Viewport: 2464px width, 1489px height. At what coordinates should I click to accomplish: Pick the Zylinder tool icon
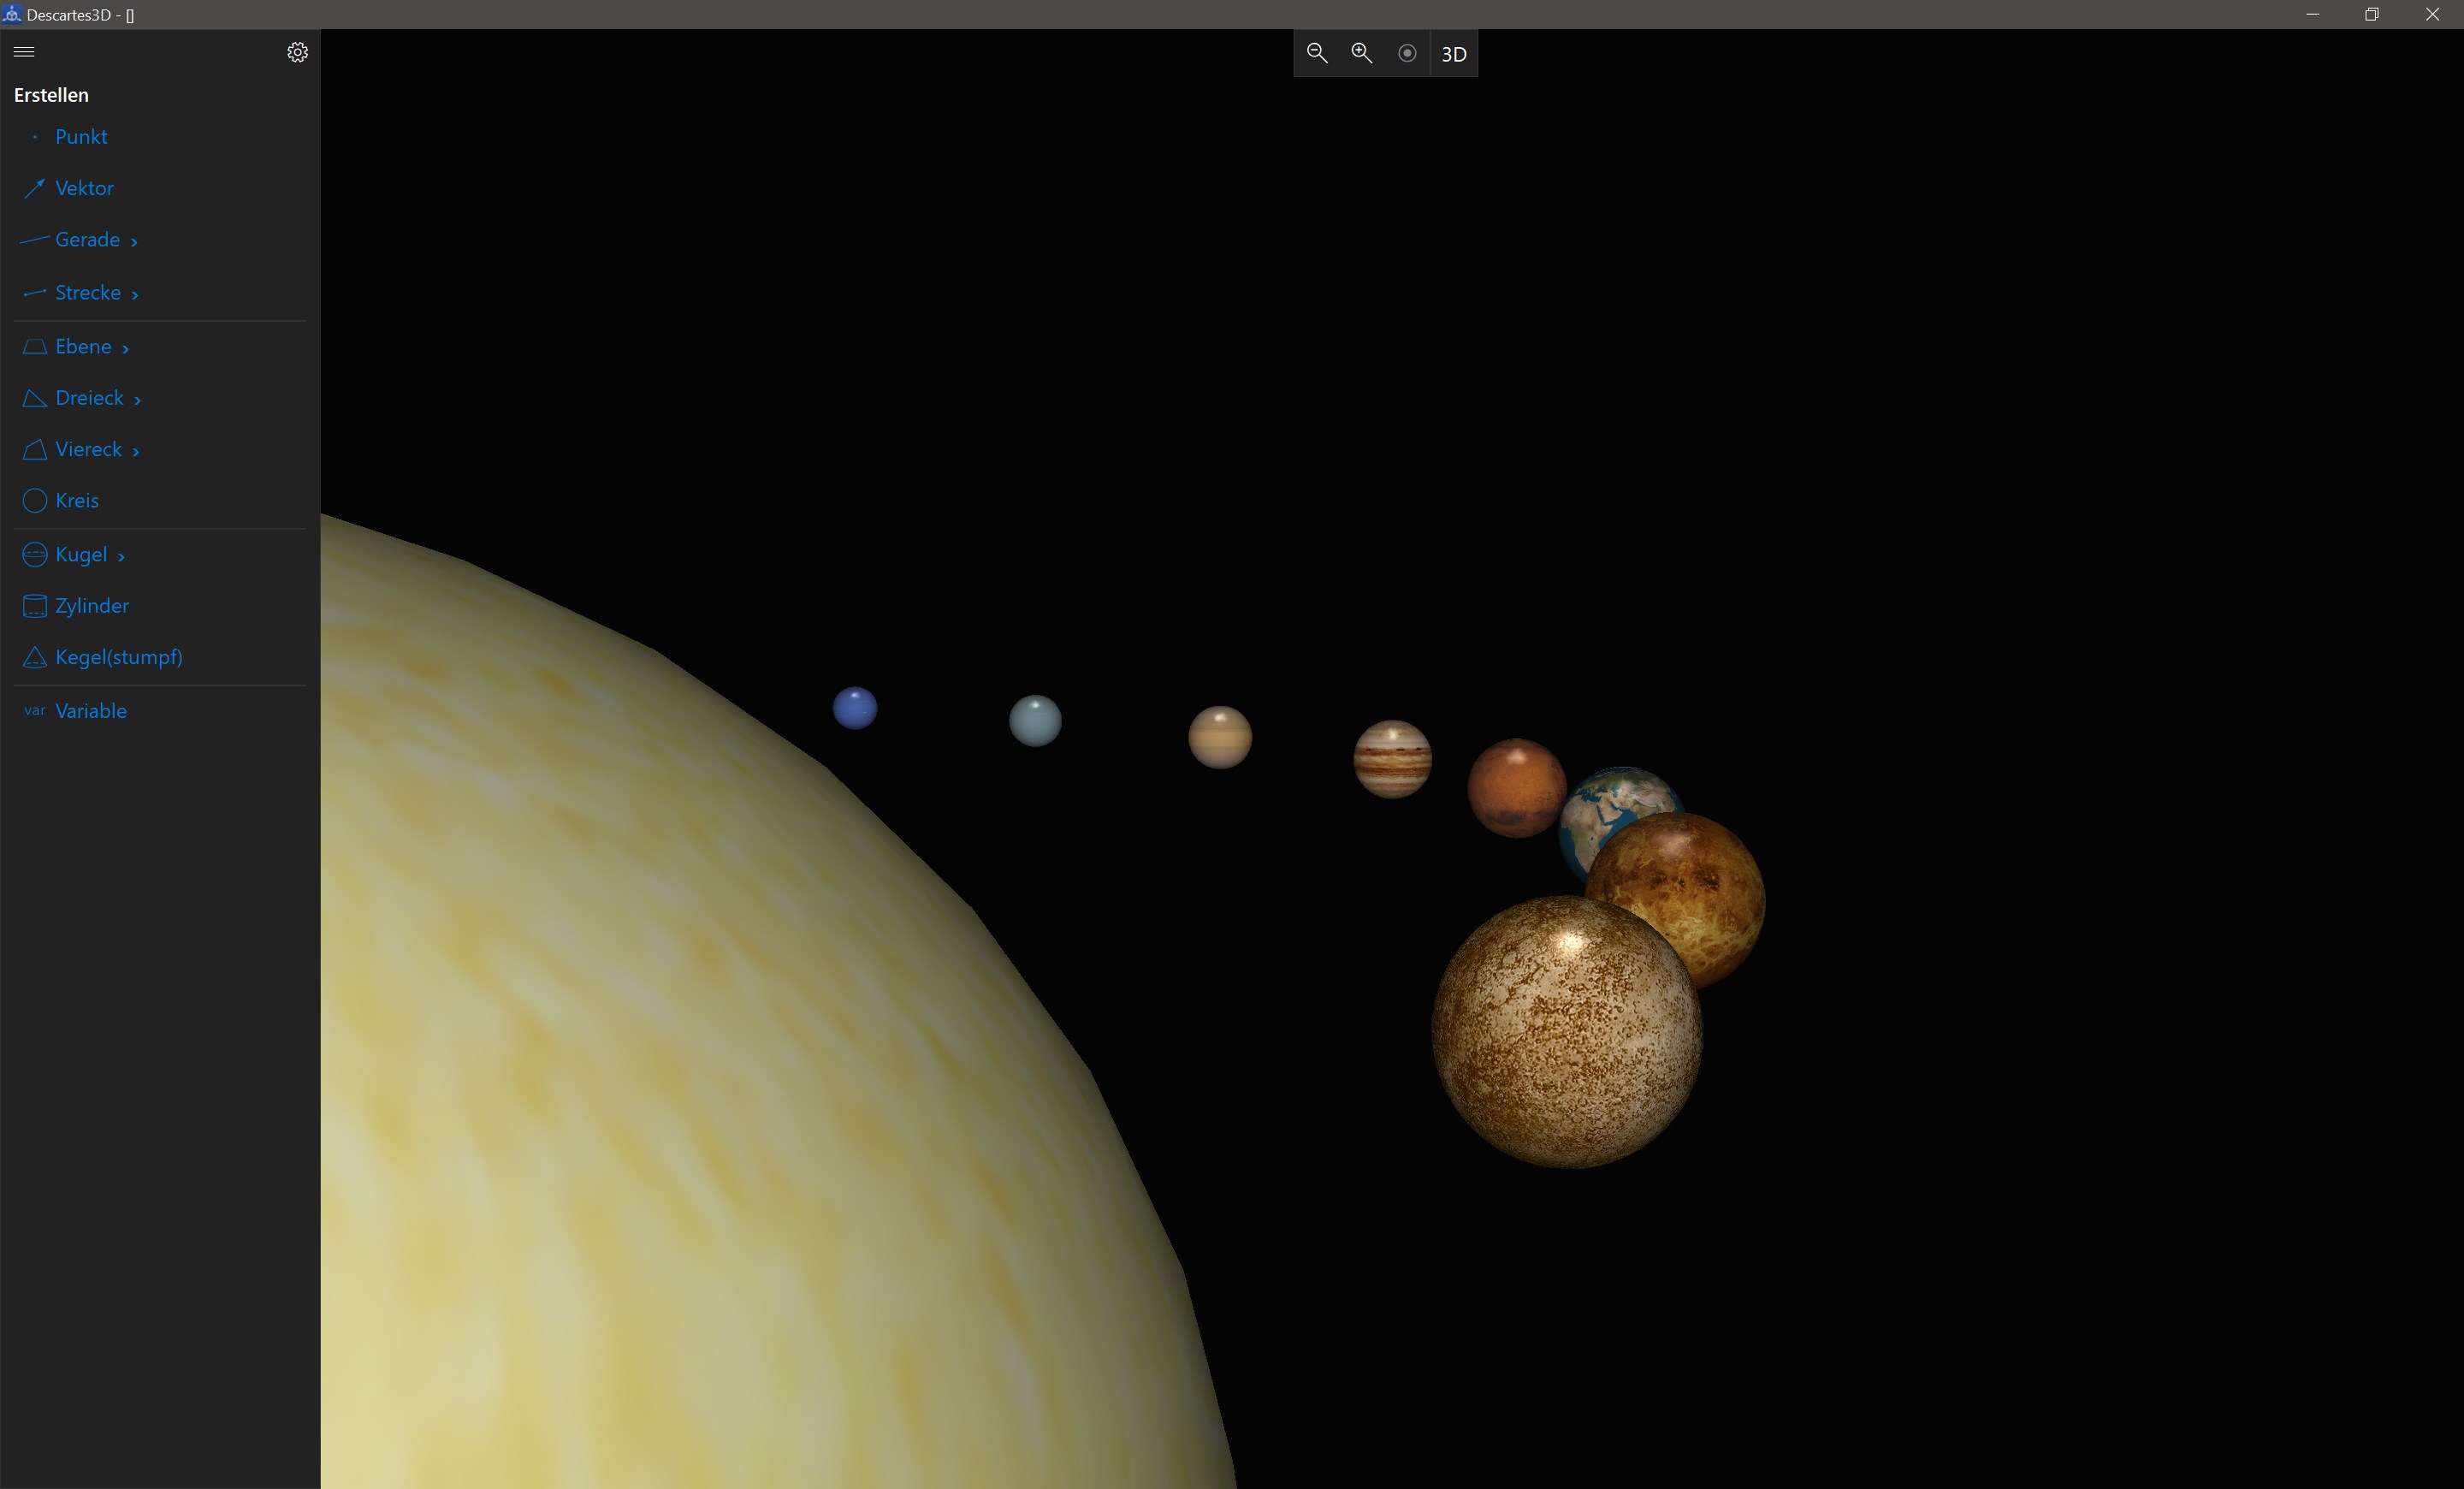(x=35, y=606)
